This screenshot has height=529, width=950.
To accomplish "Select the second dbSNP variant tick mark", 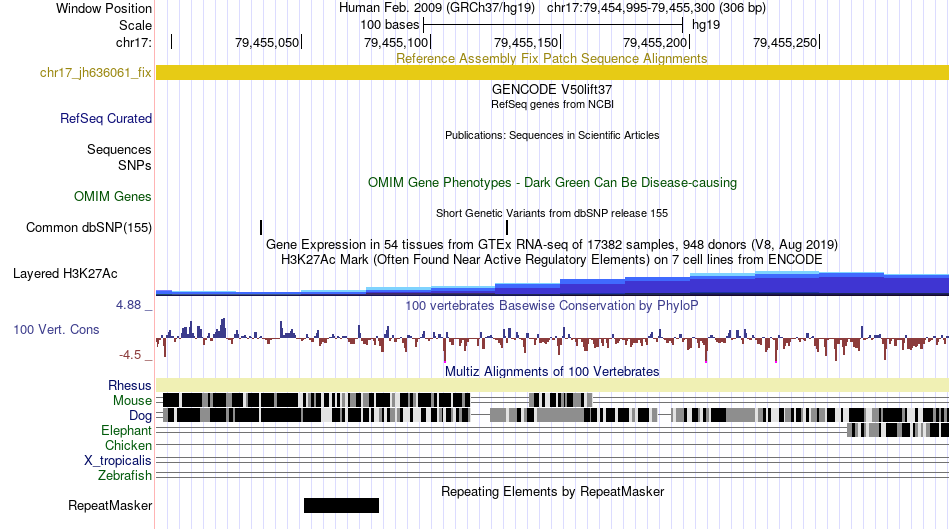I will (x=507, y=227).
